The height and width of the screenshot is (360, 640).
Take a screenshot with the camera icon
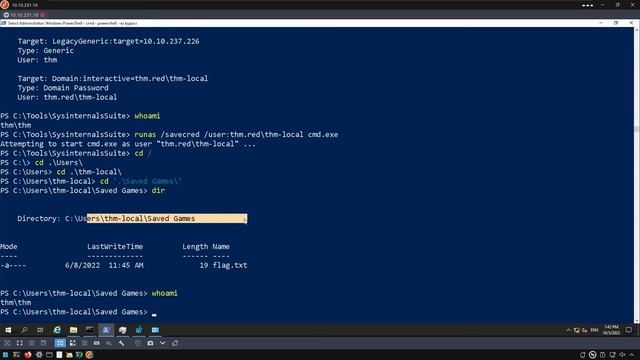click(150, 343)
